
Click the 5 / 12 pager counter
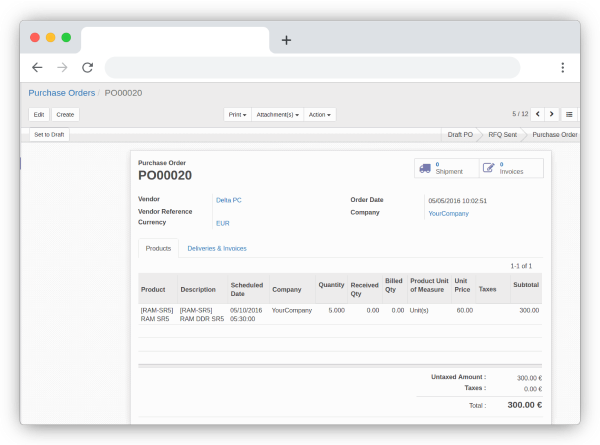point(520,114)
